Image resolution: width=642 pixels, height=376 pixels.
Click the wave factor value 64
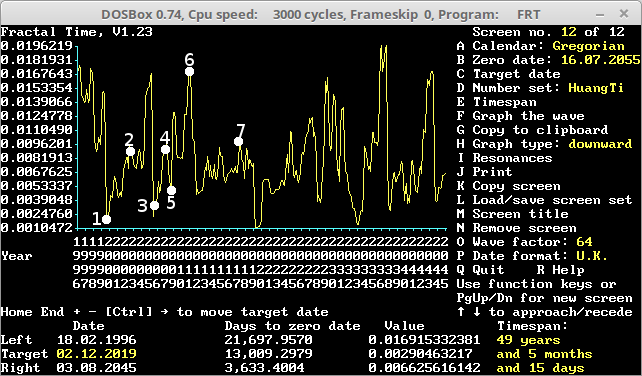(x=584, y=242)
